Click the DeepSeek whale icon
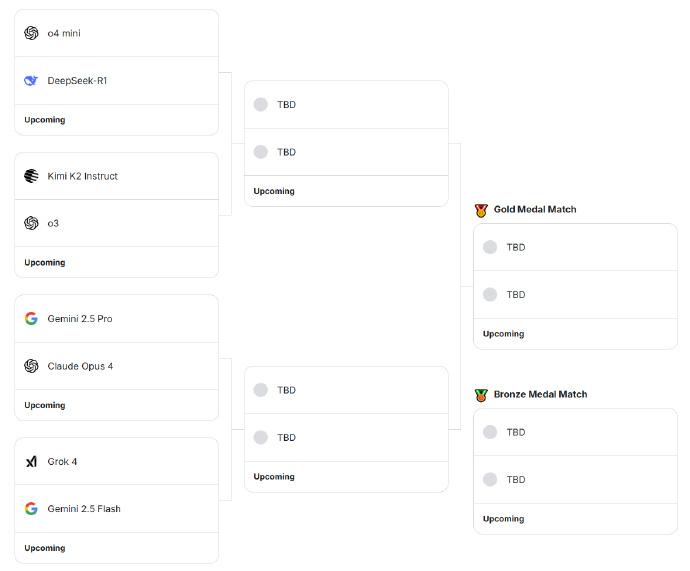Image resolution: width=690 pixels, height=571 pixels. coord(31,81)
